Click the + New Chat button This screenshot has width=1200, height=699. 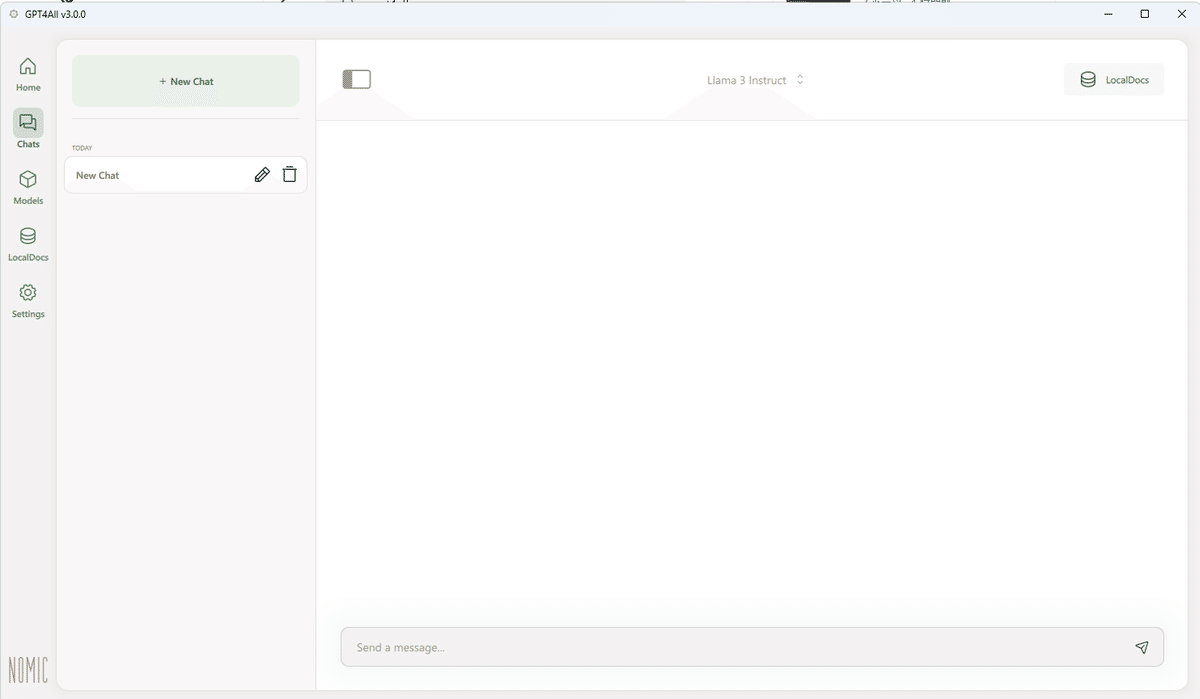(x=186, y=81)
